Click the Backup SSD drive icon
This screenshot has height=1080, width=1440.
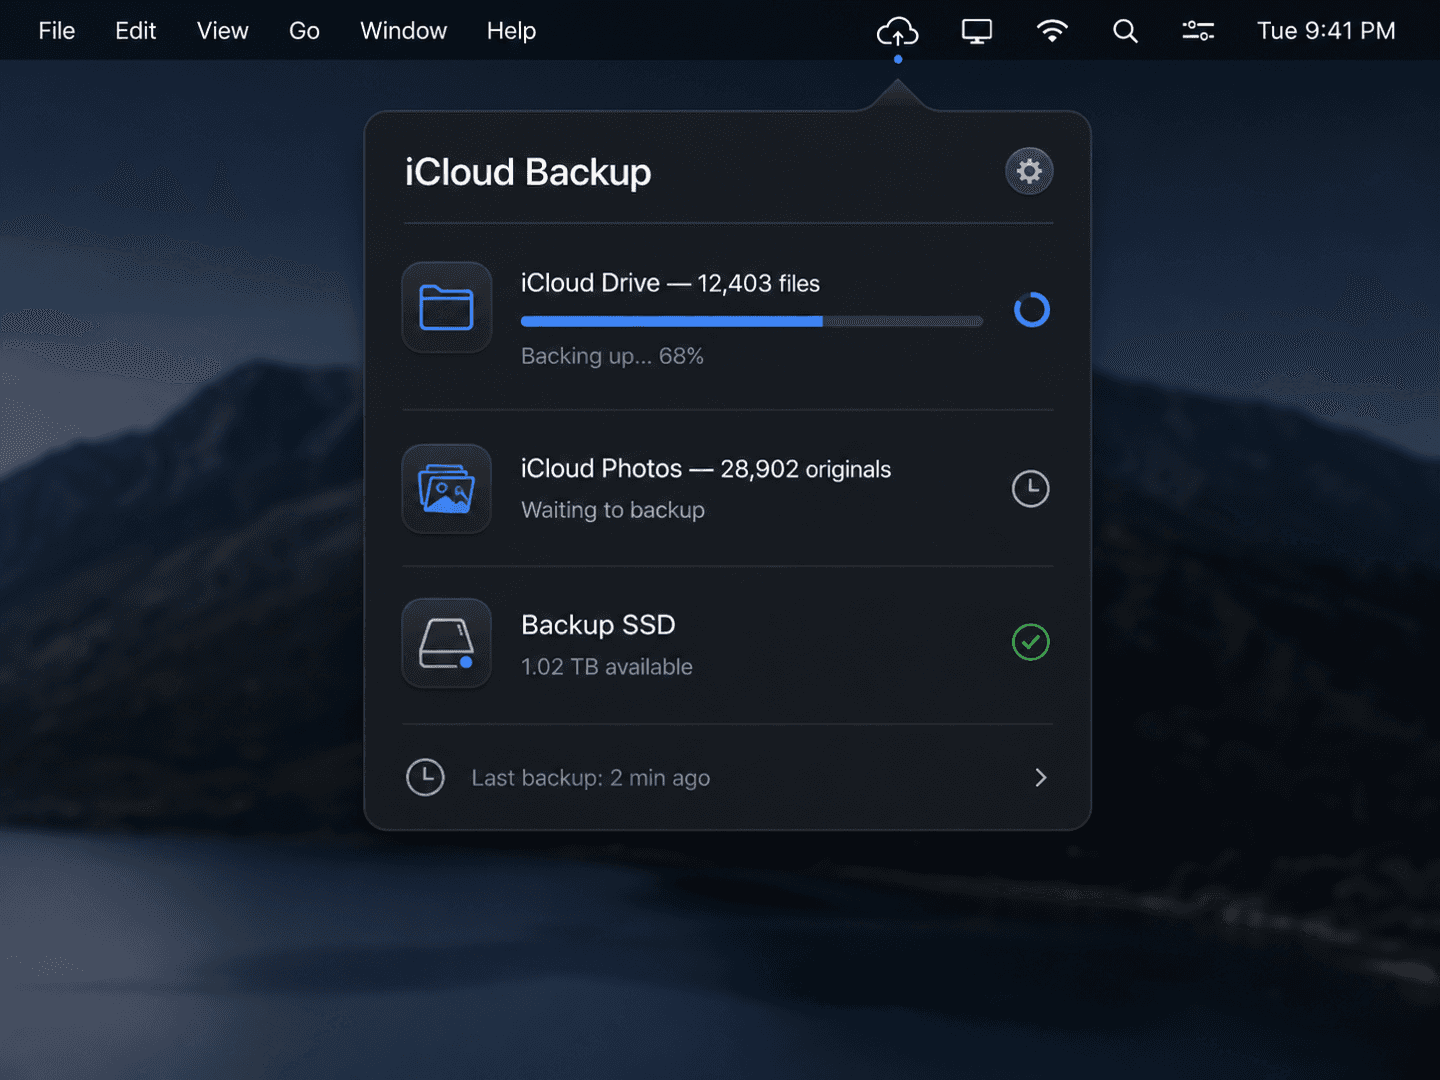pyautogui.click(x=446, y=643)
